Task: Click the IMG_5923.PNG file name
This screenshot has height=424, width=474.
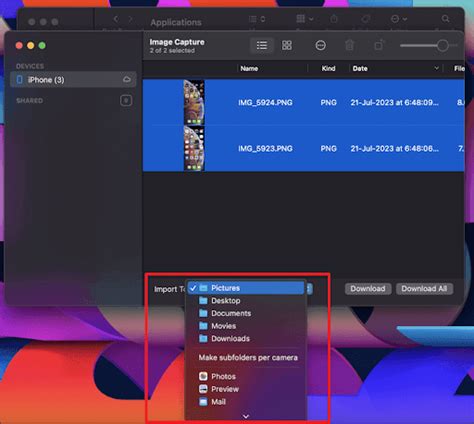Action: click(x=265, y=148)
